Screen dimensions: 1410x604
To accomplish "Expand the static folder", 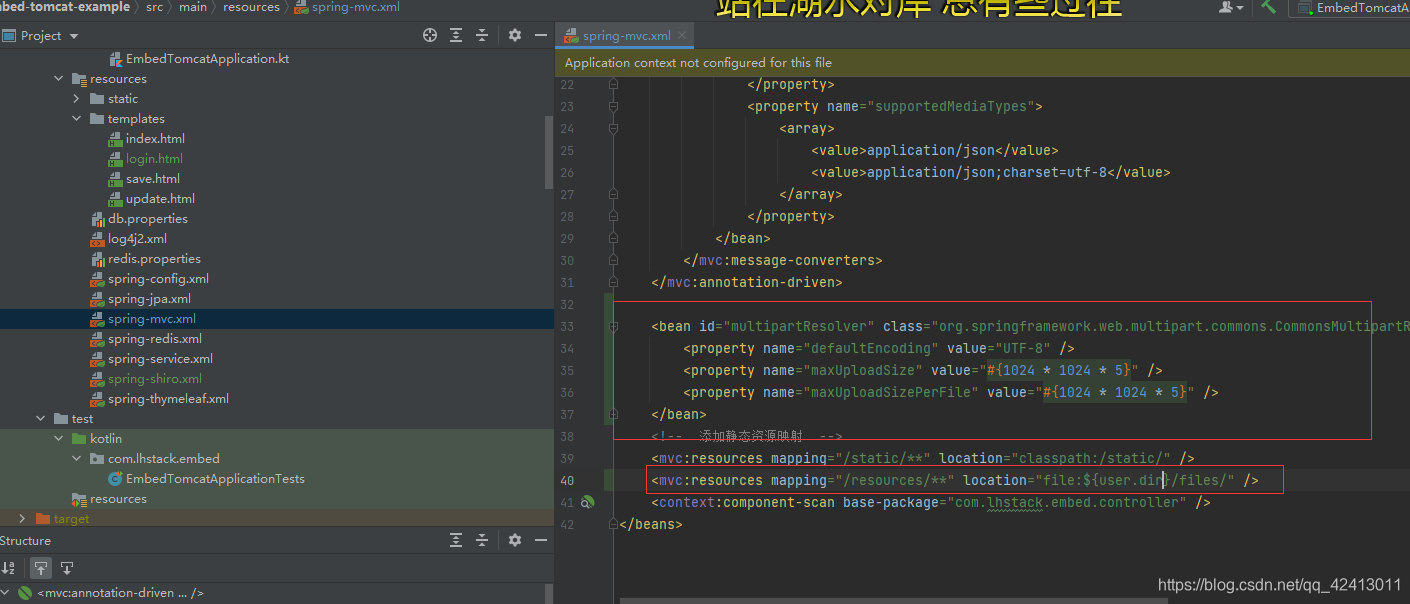I will tap(77, 99).
